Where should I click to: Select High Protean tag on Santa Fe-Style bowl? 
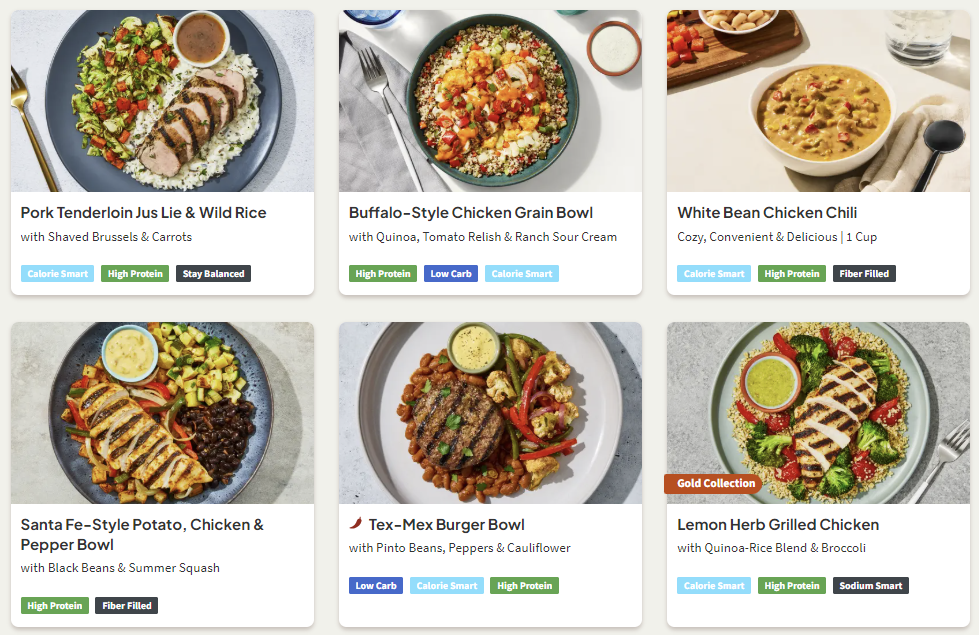pyautogui.click(x=55, y=606)
